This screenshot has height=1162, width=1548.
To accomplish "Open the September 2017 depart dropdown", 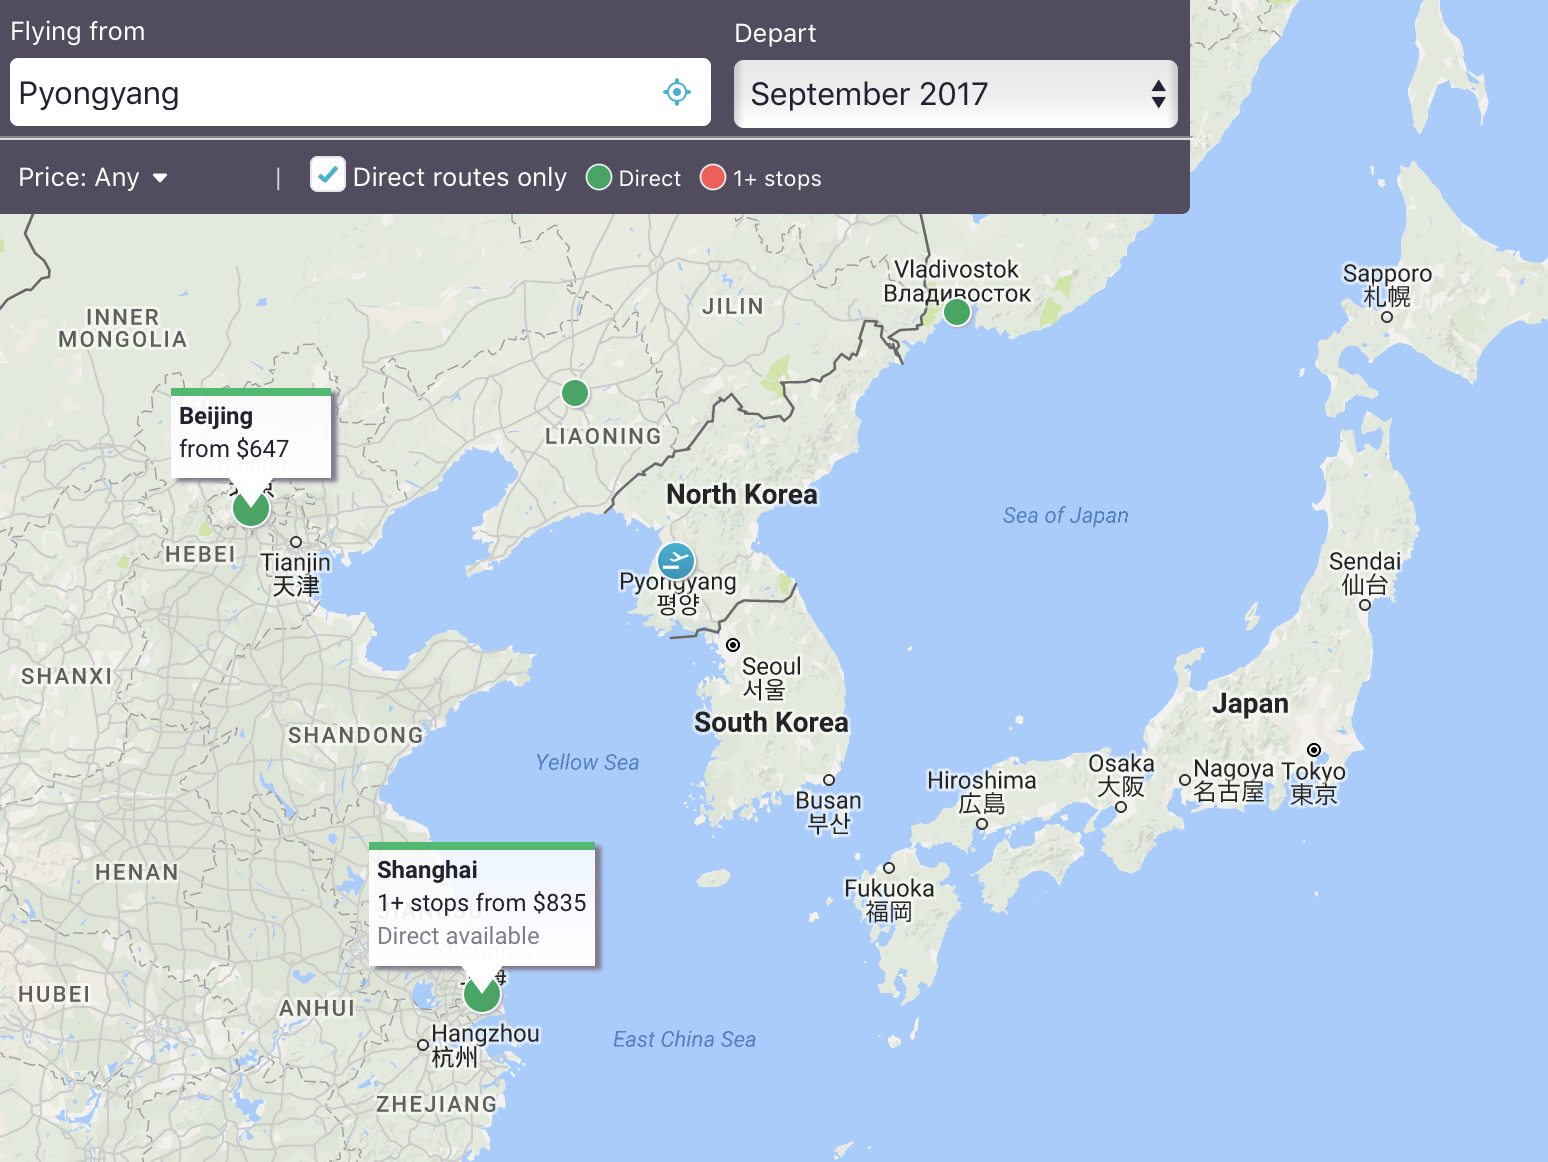I will click(x=940, y=94).
